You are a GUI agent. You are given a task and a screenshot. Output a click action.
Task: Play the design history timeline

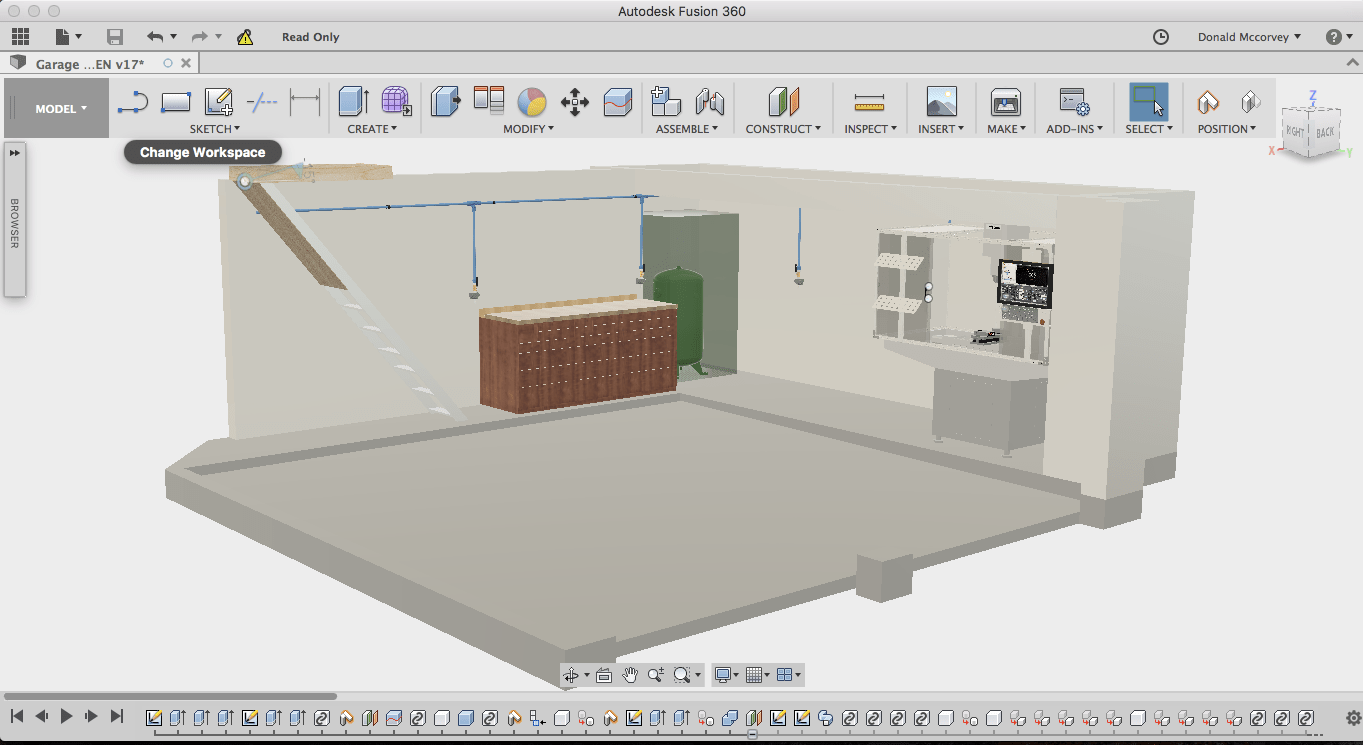pos(67,716)
